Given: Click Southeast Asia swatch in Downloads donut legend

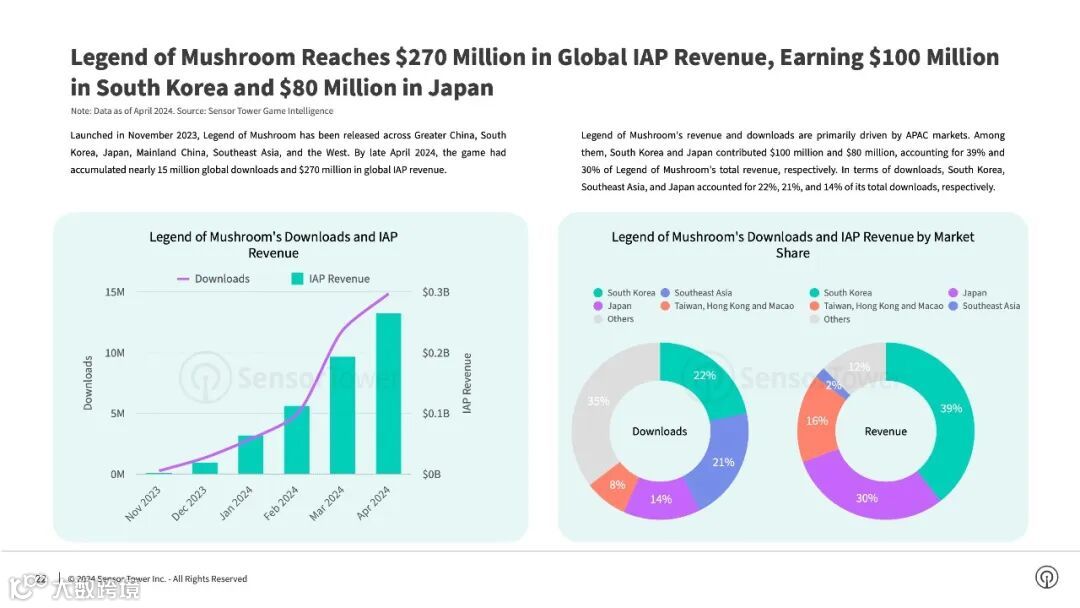Looking at the screenshot, I should [665, 293].
